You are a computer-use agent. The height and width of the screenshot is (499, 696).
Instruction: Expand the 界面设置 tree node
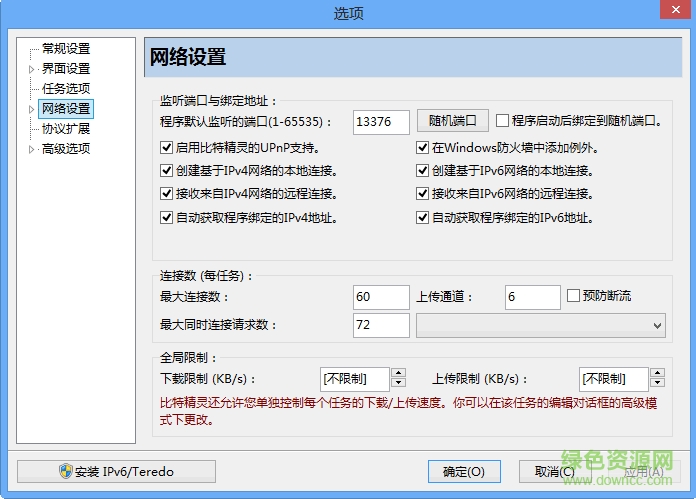click(32, 69)
